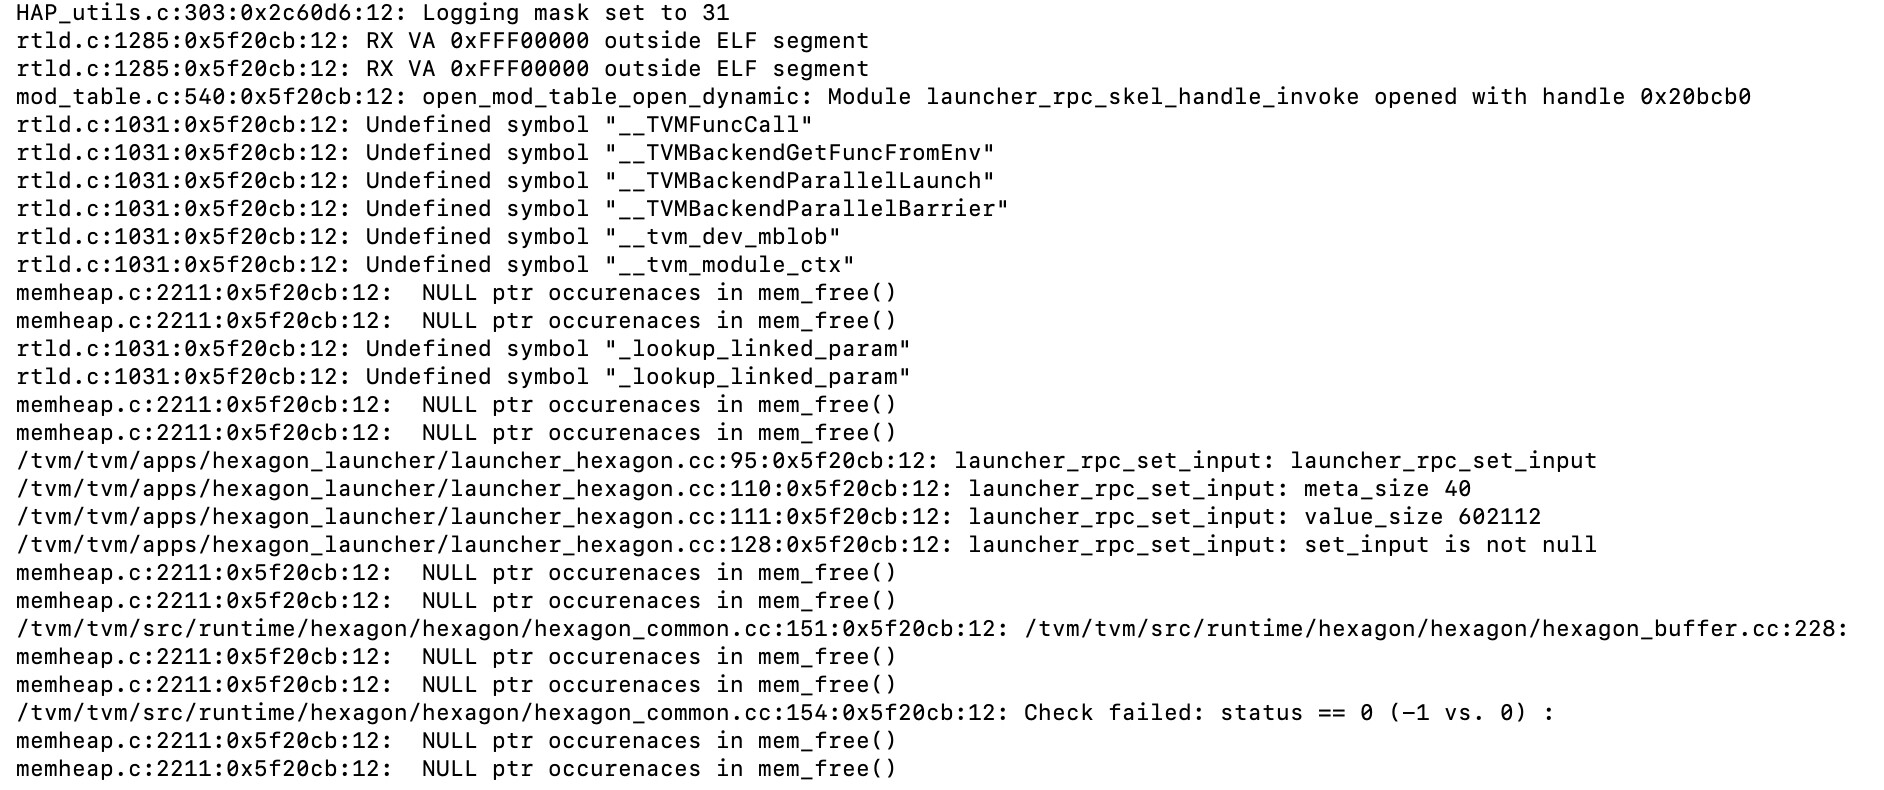Click the "meta_size 40" text
The height and width of the screenshot is (790, 1884).
[1387, 489]
